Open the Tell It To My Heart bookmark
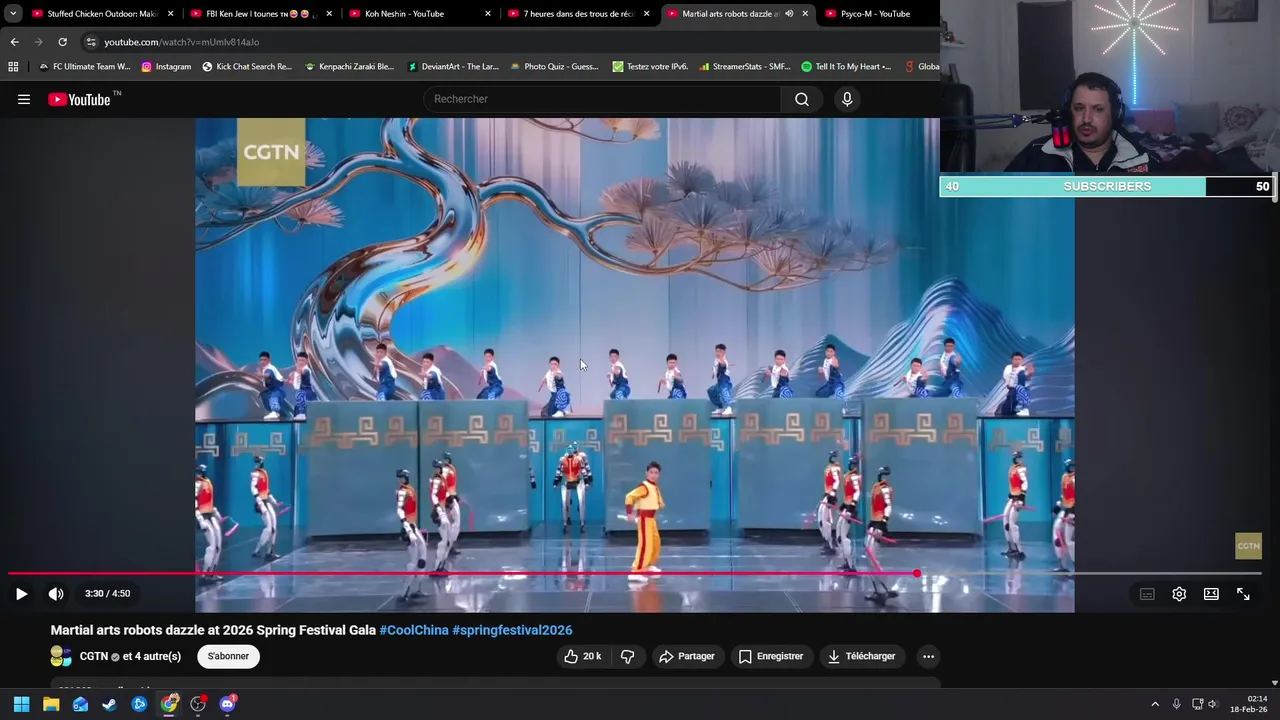Viewport: 1280px width, 720px height. (846, 67)
